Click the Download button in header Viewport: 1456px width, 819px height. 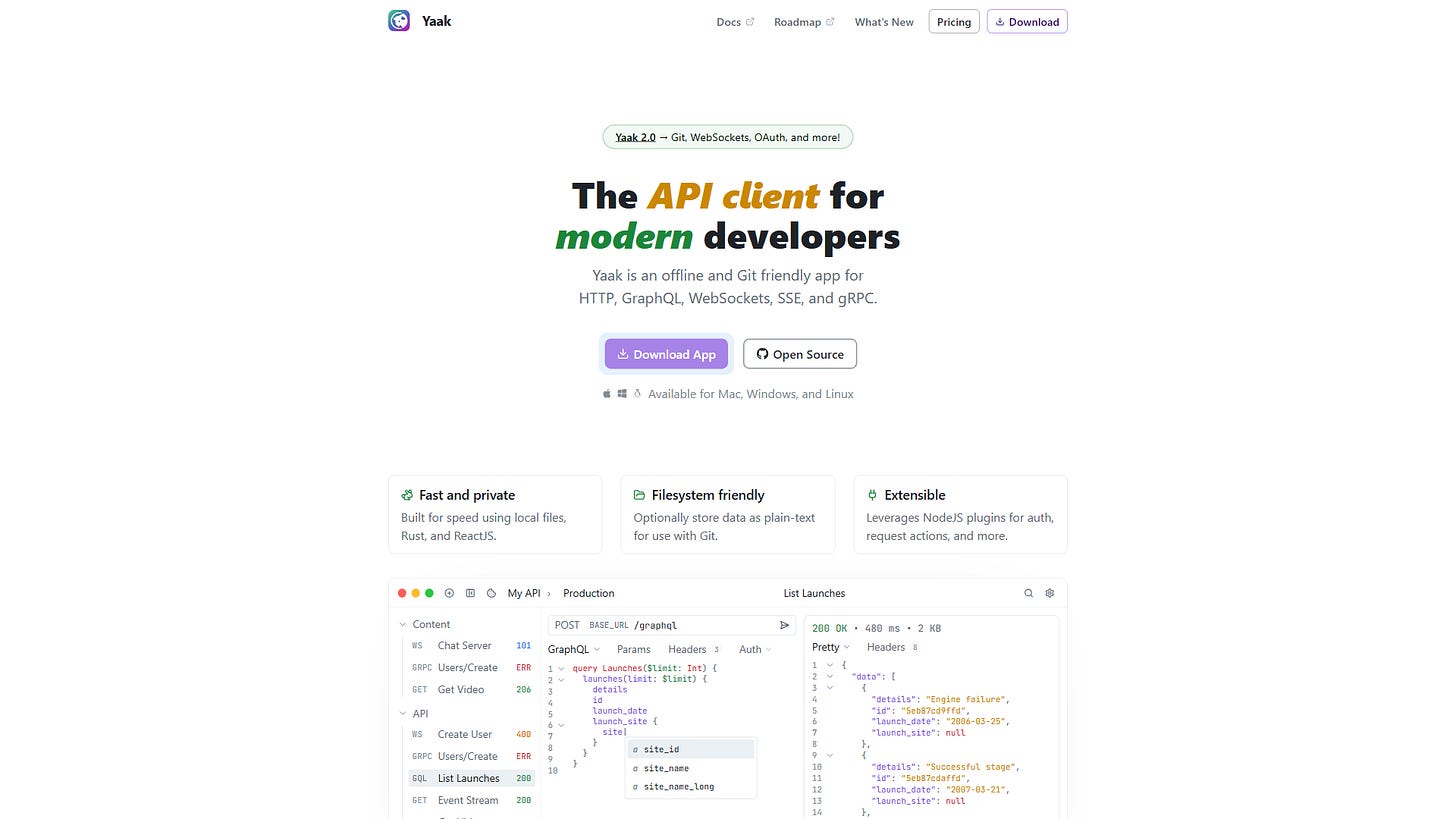(1027, 22)
